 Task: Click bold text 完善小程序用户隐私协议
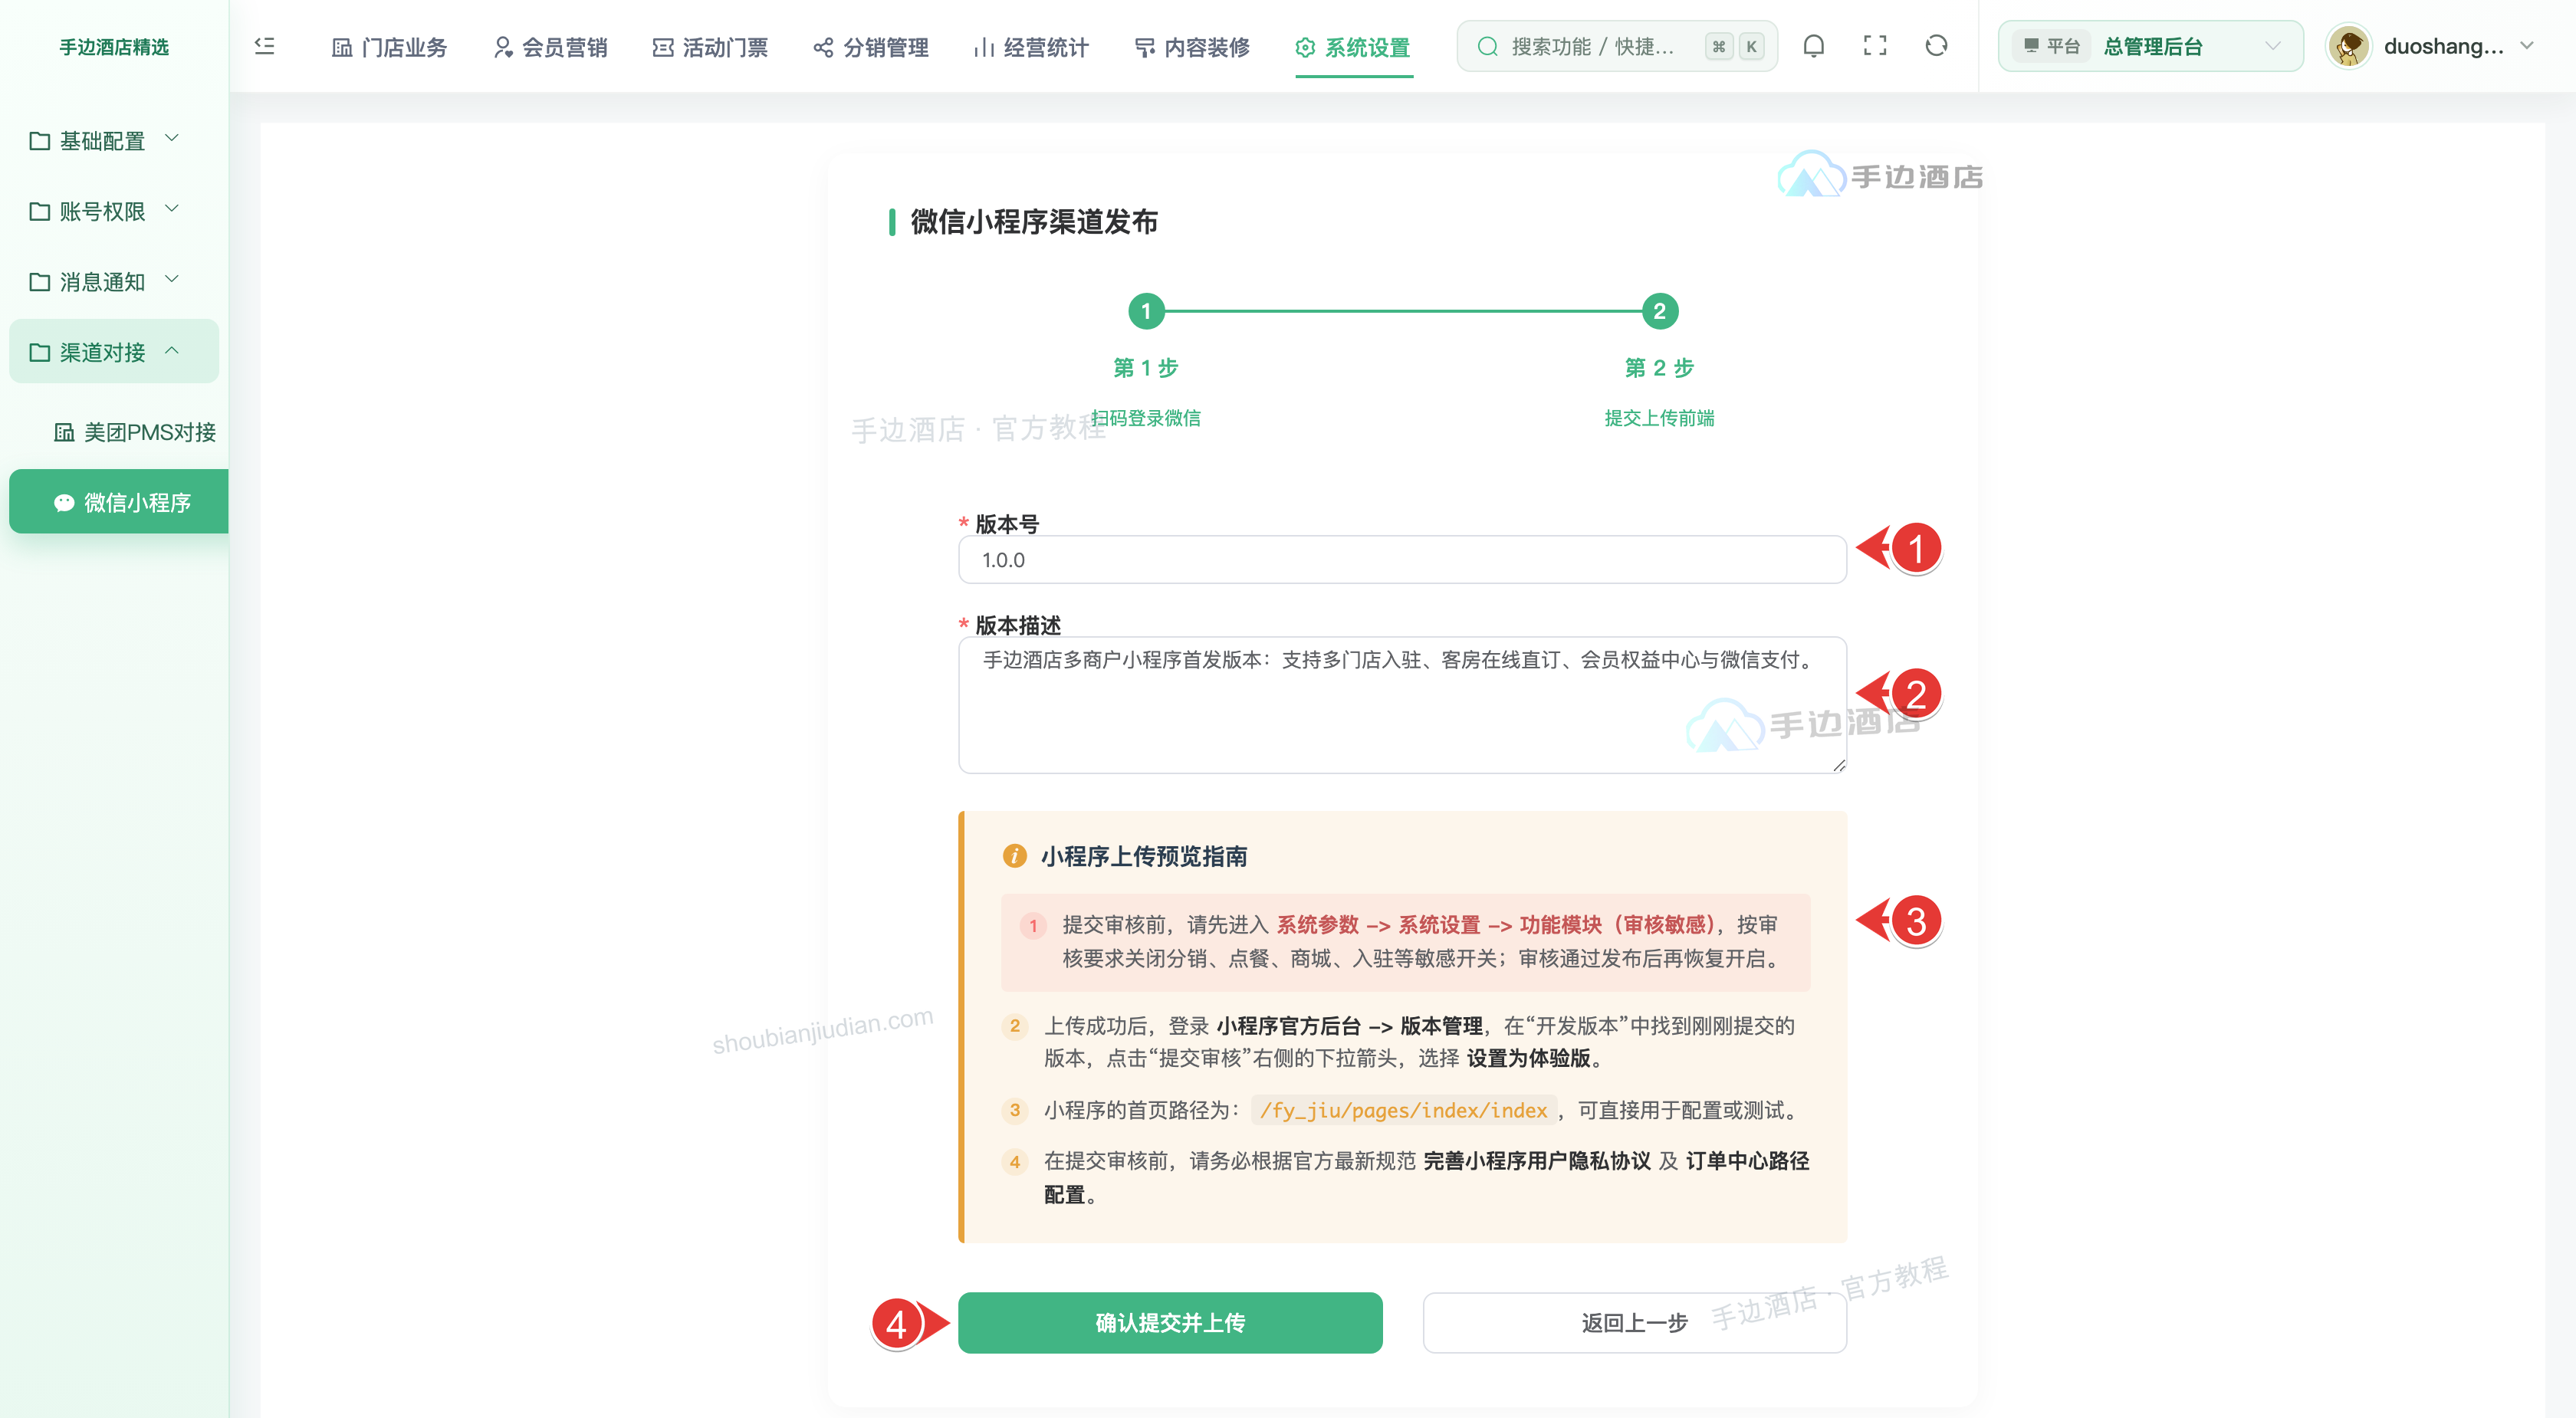[x=1537, y=1160]
